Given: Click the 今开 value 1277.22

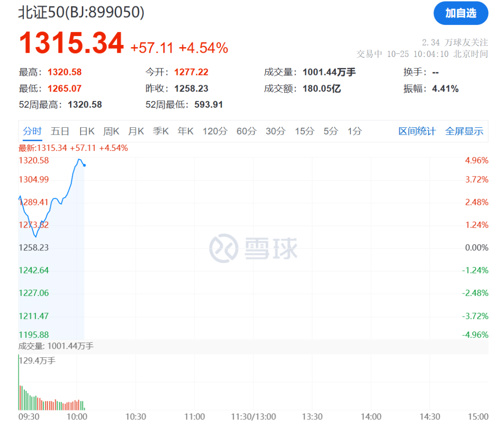Looking at the screenshot, I should (191, 72).
